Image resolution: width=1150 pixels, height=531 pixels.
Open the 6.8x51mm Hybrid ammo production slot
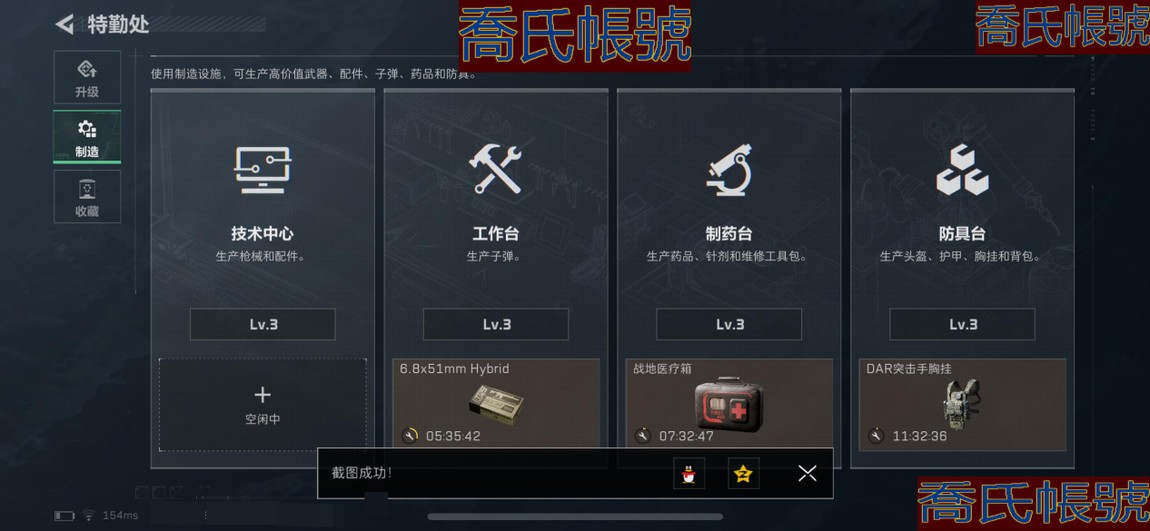pos(496,403)
